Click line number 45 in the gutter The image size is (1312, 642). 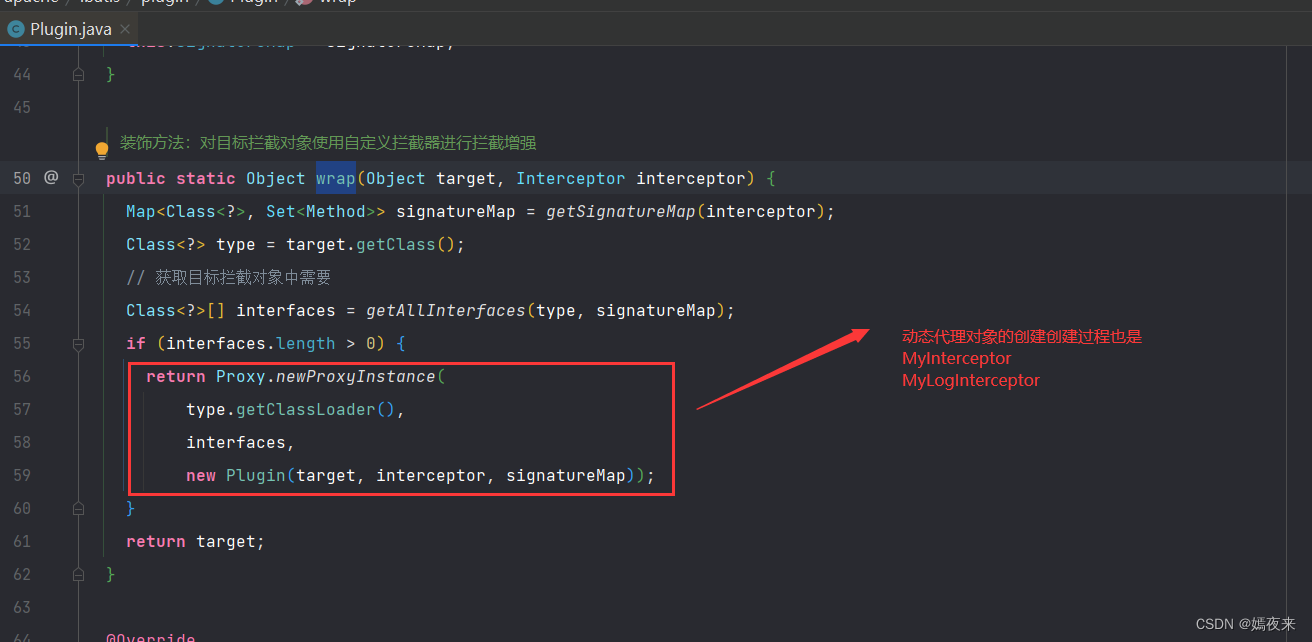(x=22, y=107)
